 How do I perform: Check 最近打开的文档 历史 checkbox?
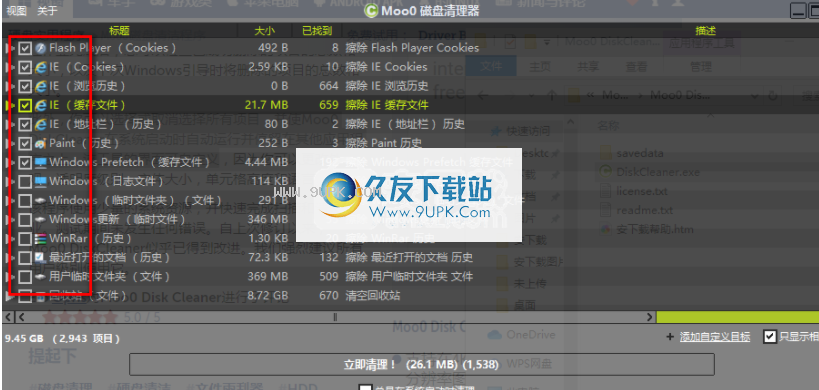pyautogui.click(x=25, y=258)
